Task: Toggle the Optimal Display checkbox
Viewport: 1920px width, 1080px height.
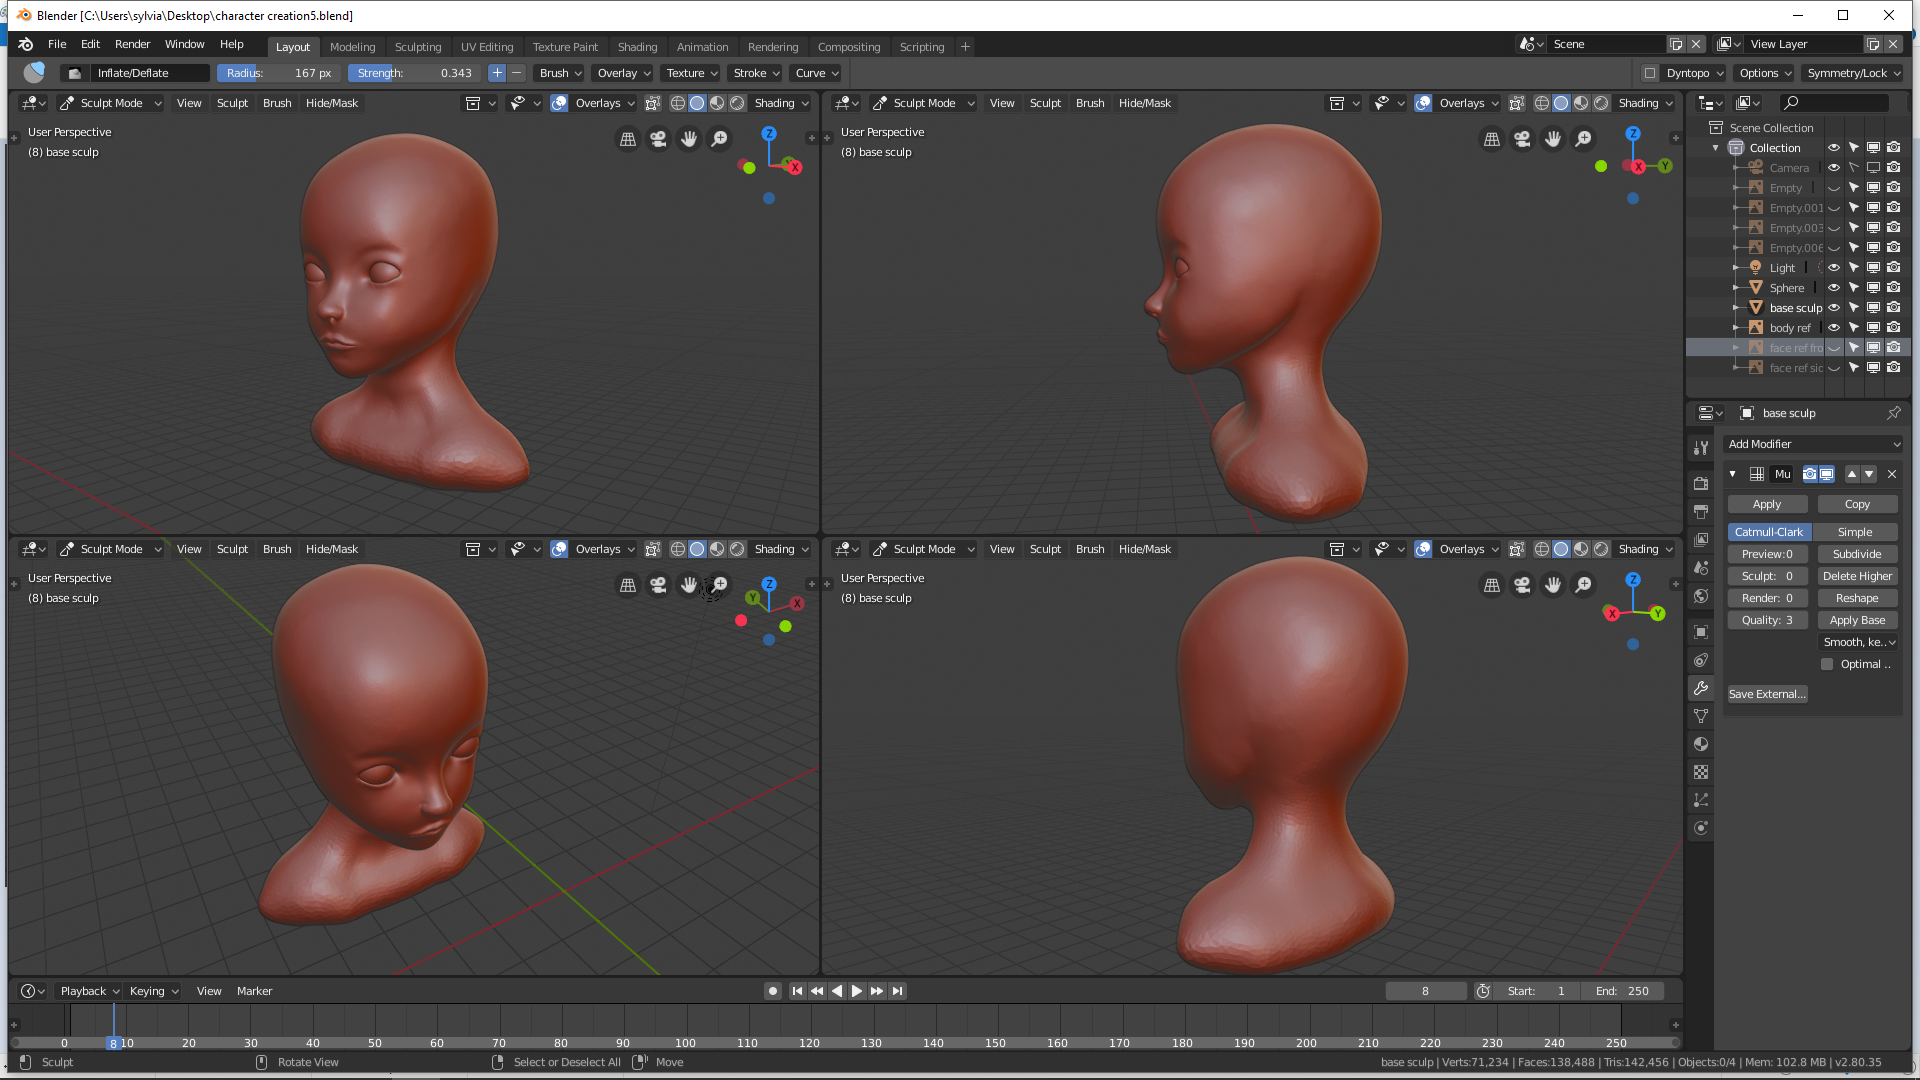Action: click(1827, 664)
